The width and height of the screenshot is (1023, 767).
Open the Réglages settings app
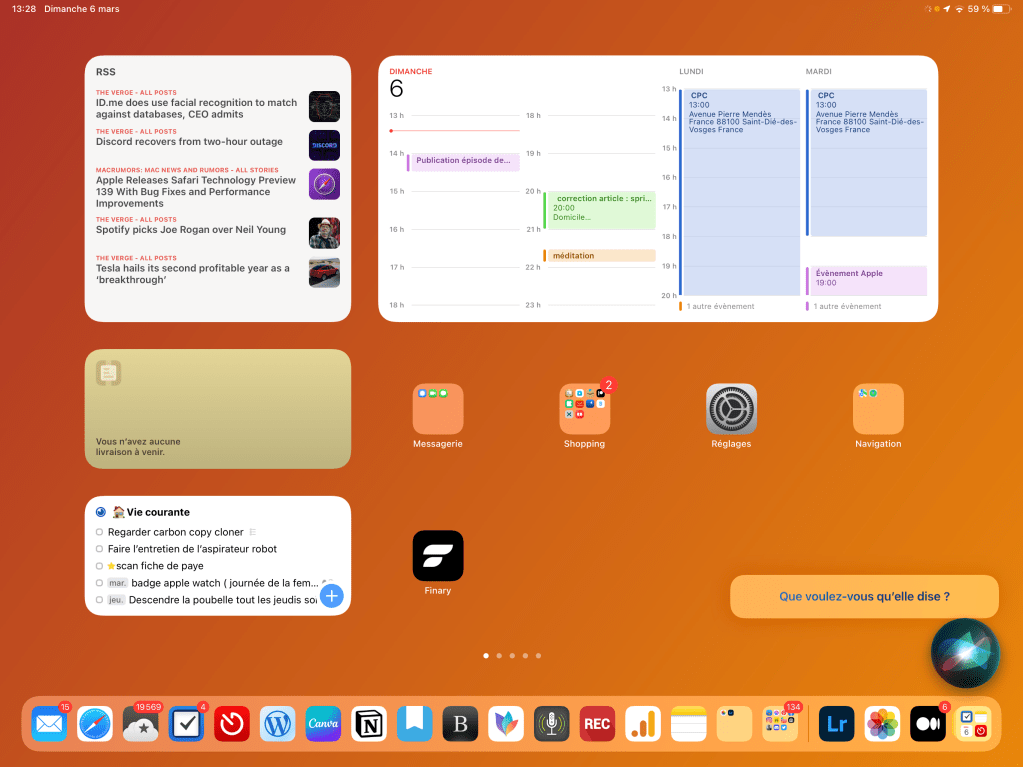pyautogui.click(x=731, y=409)
